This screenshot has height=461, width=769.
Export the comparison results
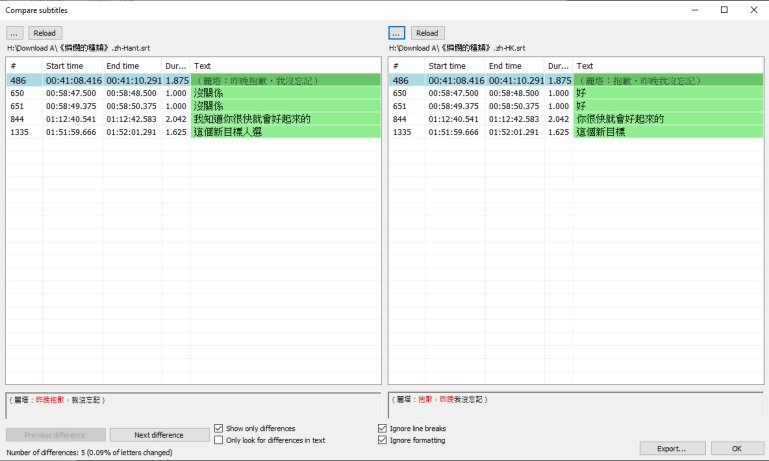point(672,448)
